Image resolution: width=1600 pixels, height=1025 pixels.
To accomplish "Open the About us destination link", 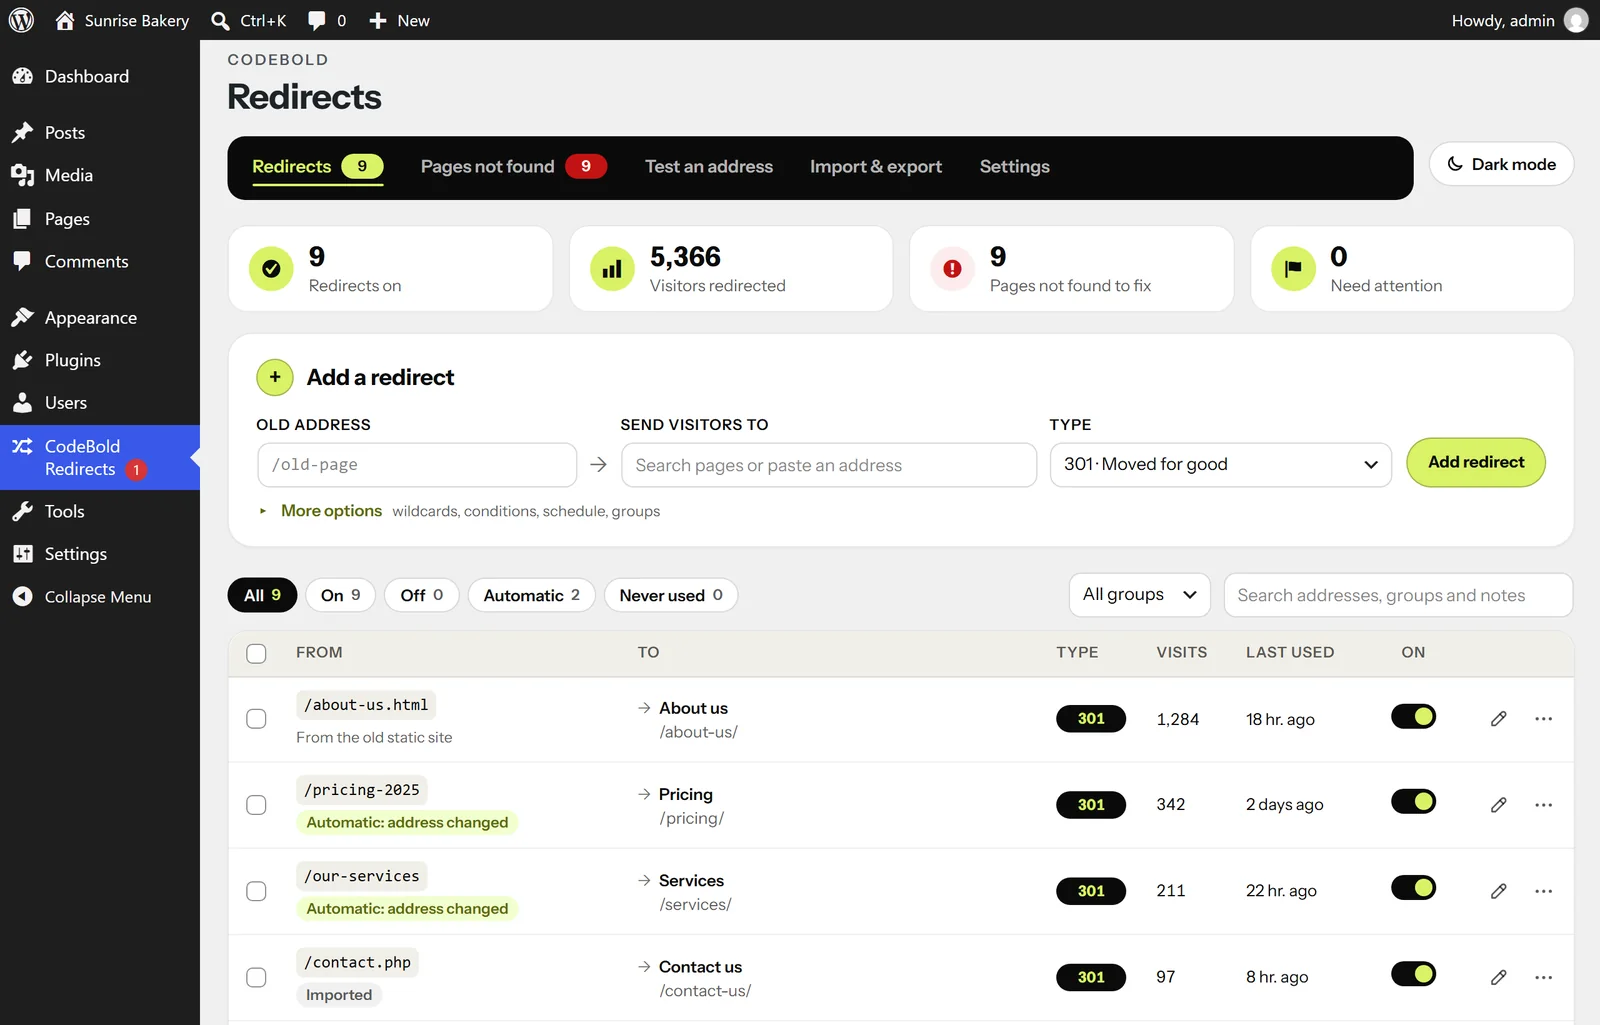I will point(693,708).
